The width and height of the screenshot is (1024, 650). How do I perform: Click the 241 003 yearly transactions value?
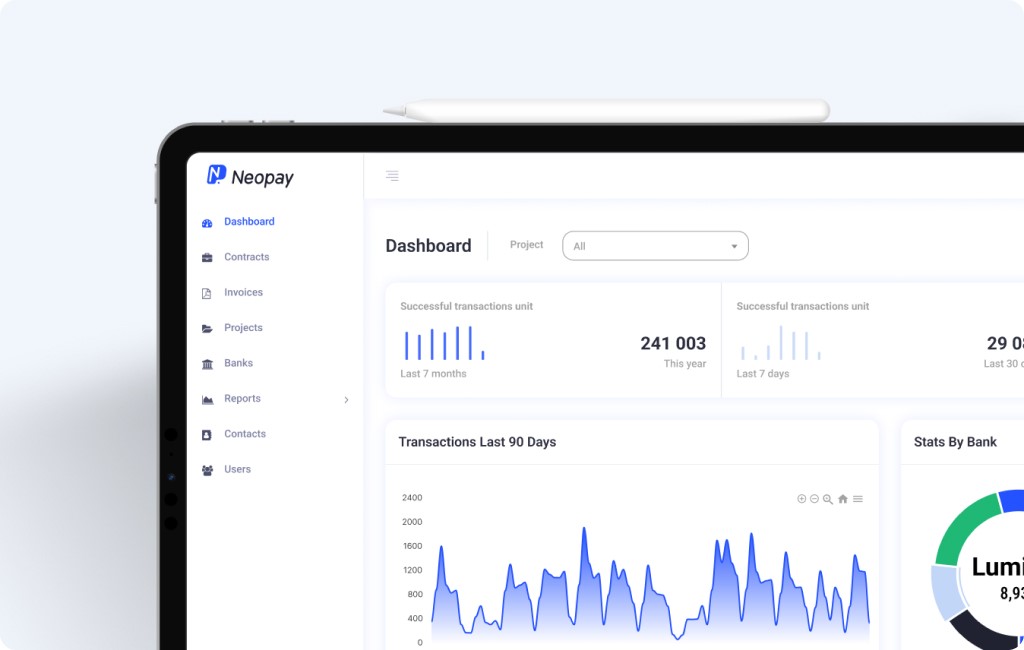(673, 343)
